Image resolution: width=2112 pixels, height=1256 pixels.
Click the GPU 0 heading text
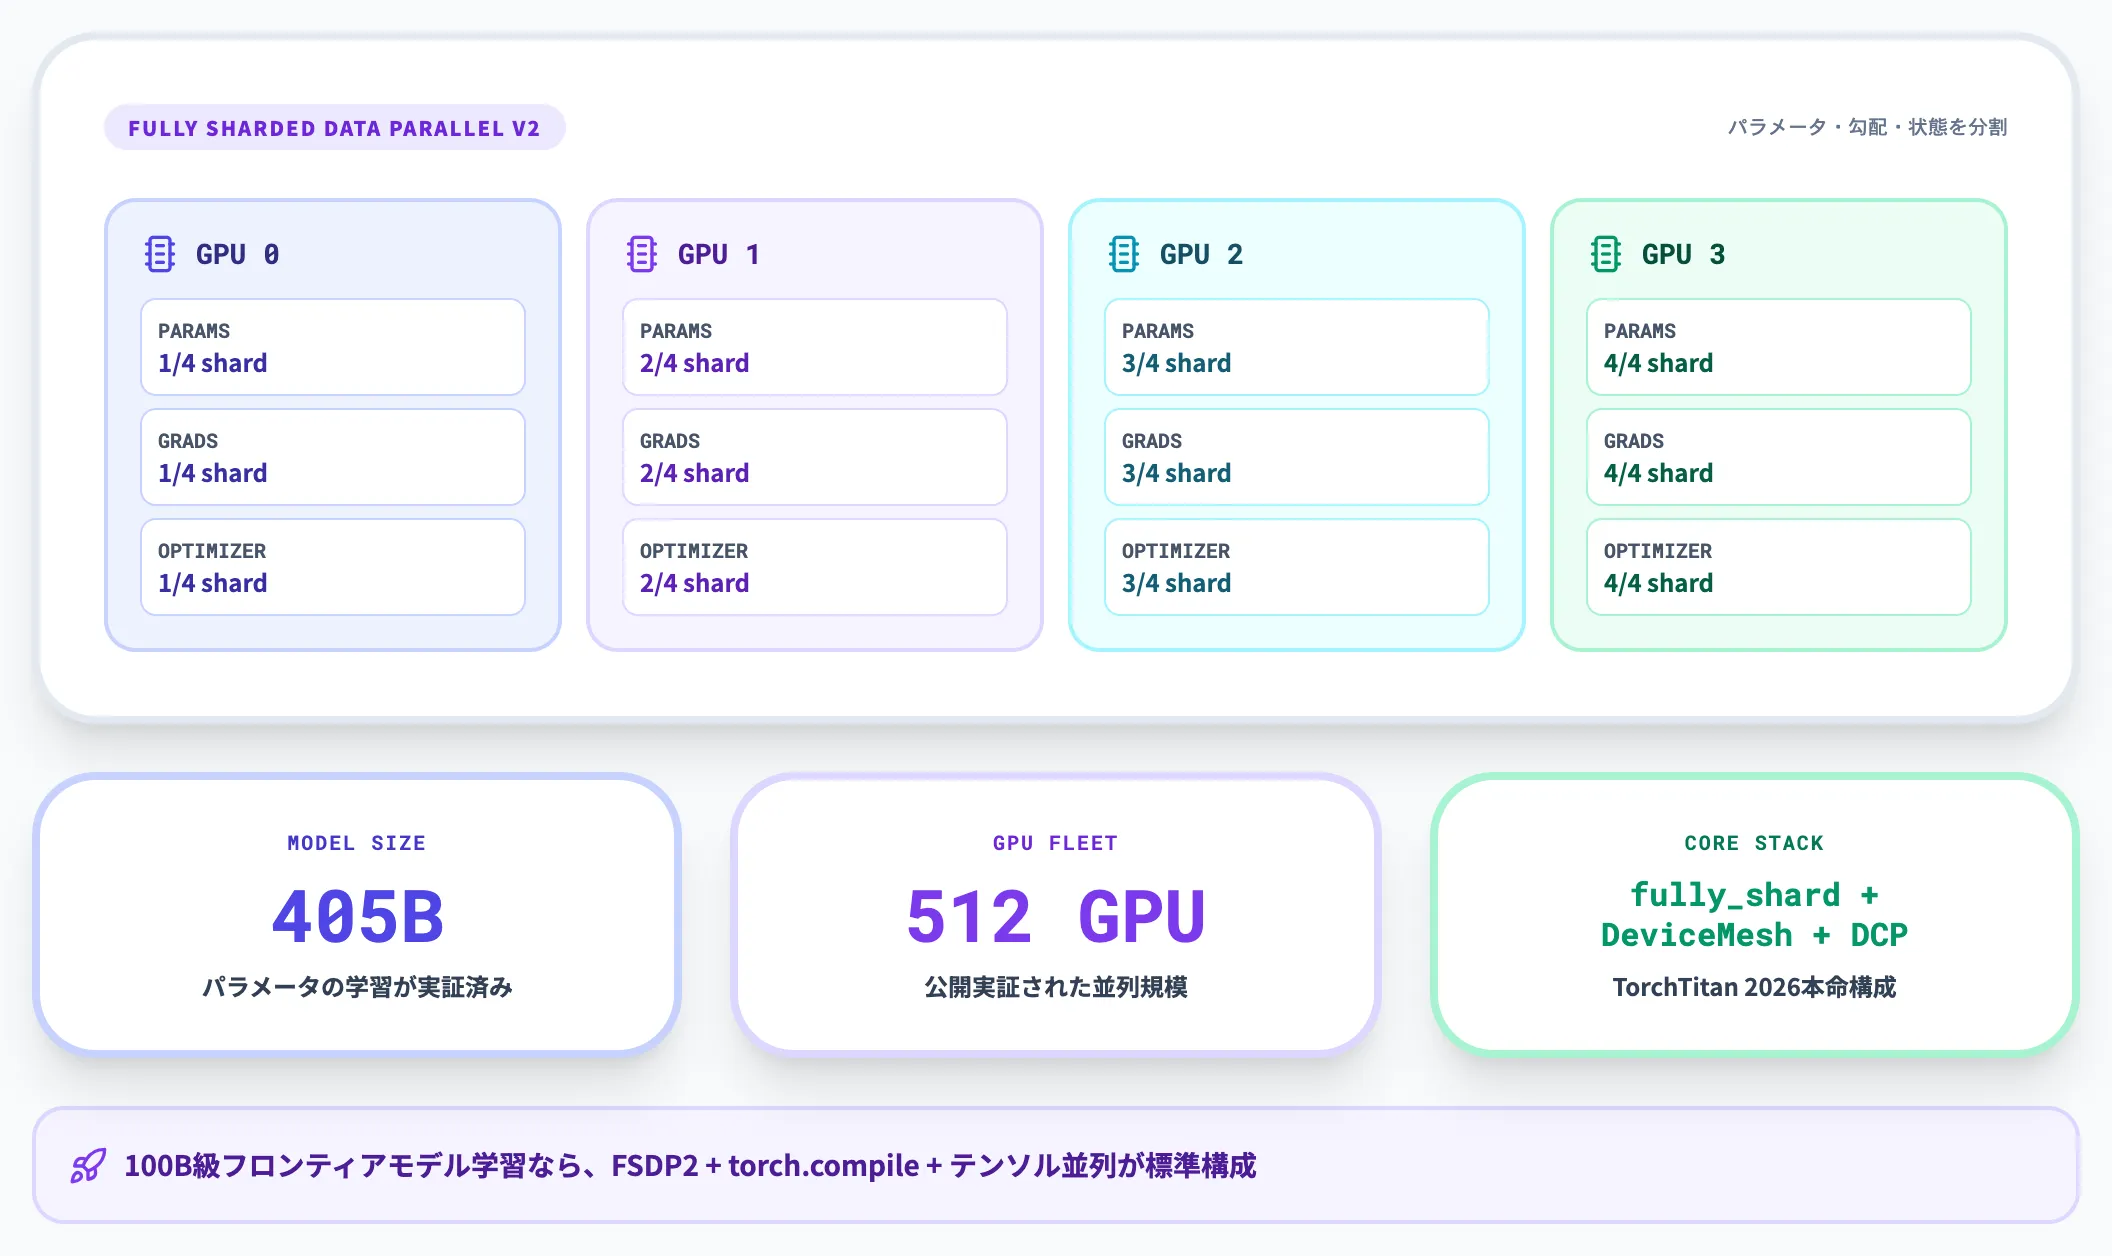pyautogui.click(x=238, y=254)
